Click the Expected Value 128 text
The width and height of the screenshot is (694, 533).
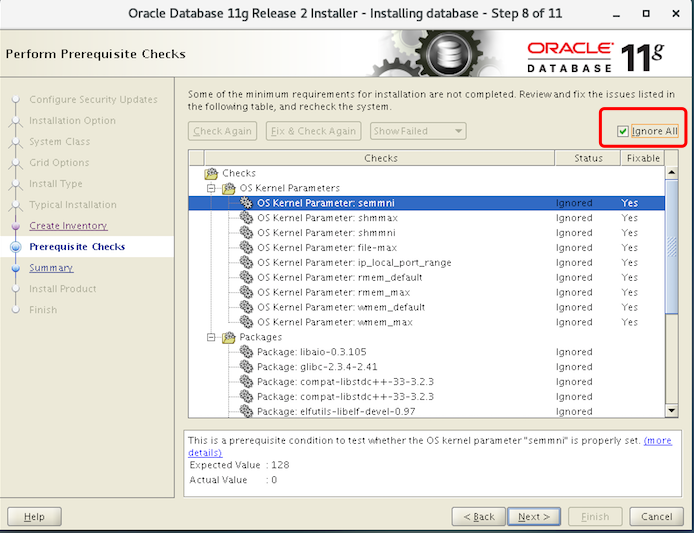point(239,465)
